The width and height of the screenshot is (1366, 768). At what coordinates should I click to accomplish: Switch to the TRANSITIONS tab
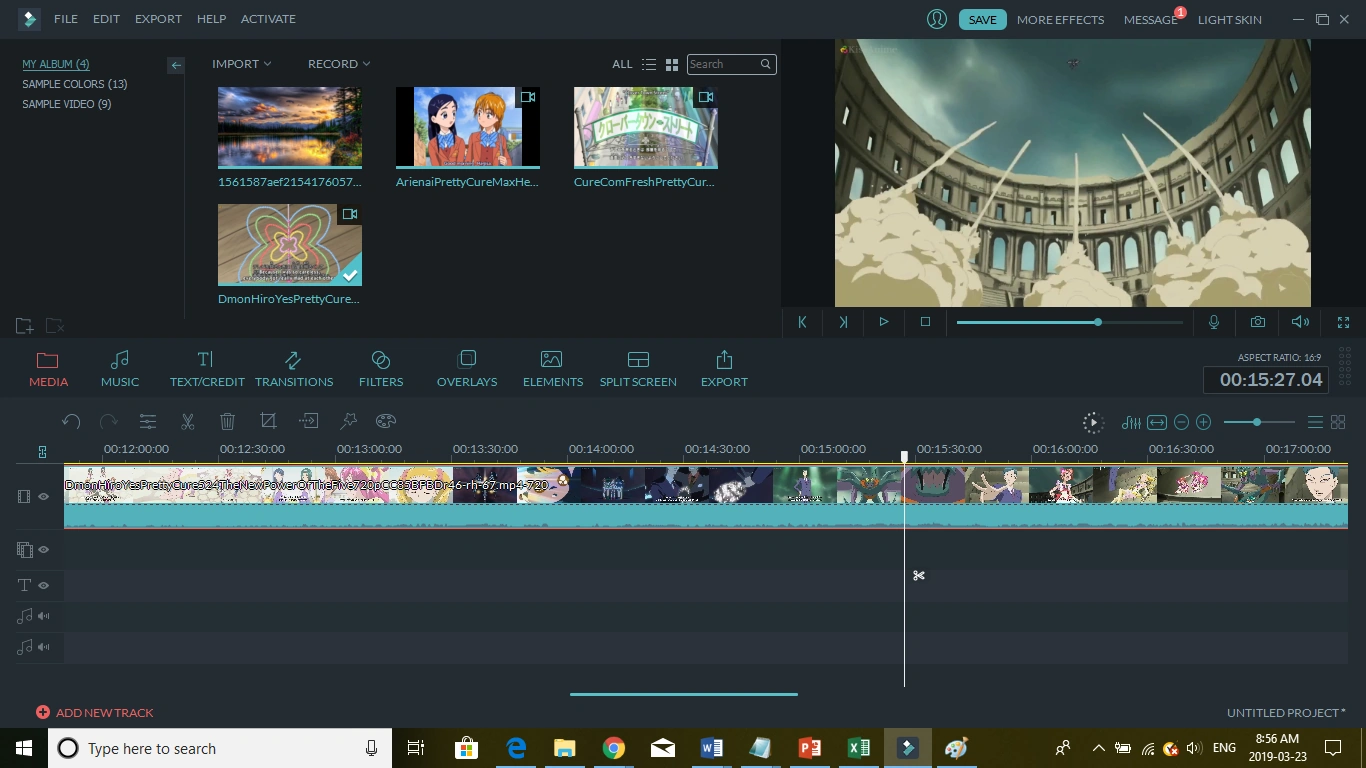[294, 369]
